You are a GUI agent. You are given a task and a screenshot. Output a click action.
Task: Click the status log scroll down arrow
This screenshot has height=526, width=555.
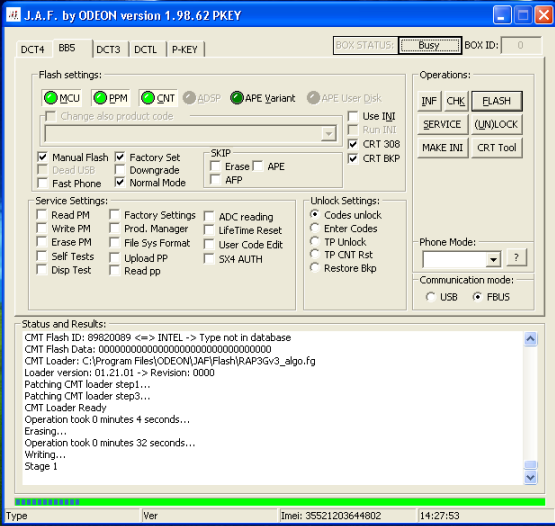pos(530,478)
